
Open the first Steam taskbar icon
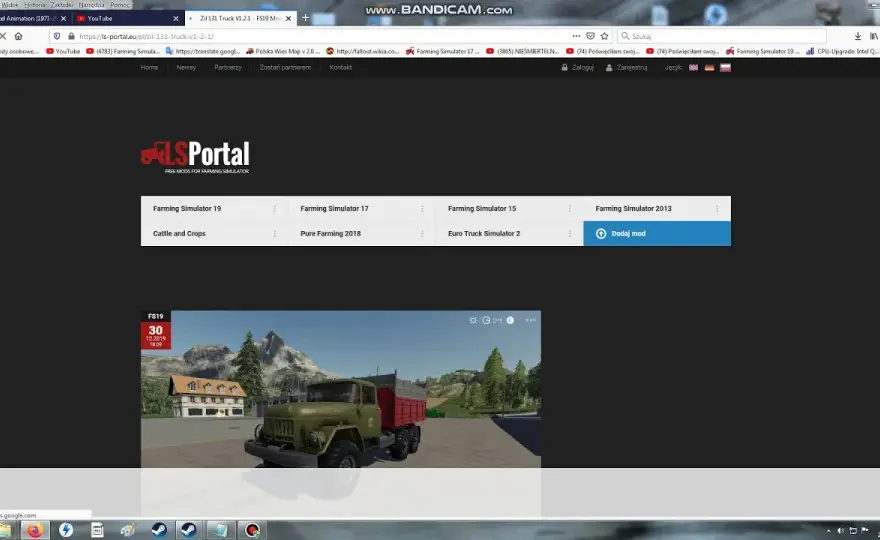159,530
